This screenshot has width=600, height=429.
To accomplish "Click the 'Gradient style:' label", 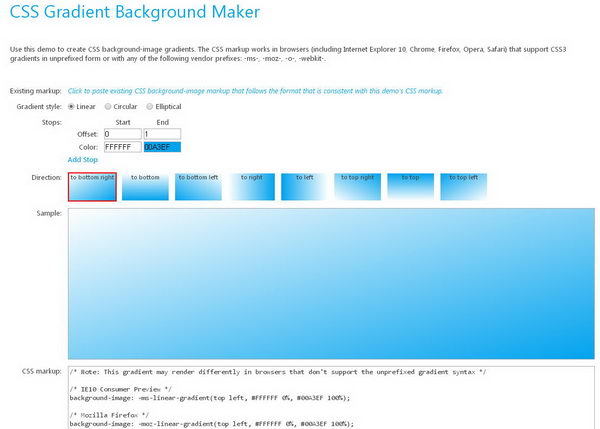I will tap(39, 107).
